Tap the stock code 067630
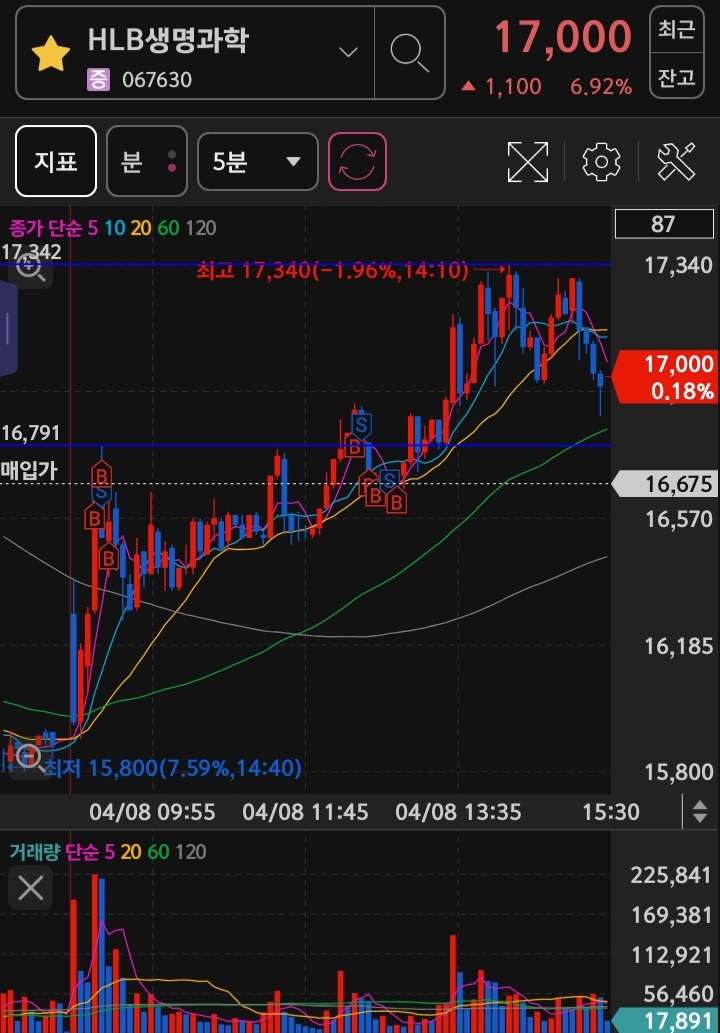The height and width of the screenshot is (1033, 720). (157, 80)
